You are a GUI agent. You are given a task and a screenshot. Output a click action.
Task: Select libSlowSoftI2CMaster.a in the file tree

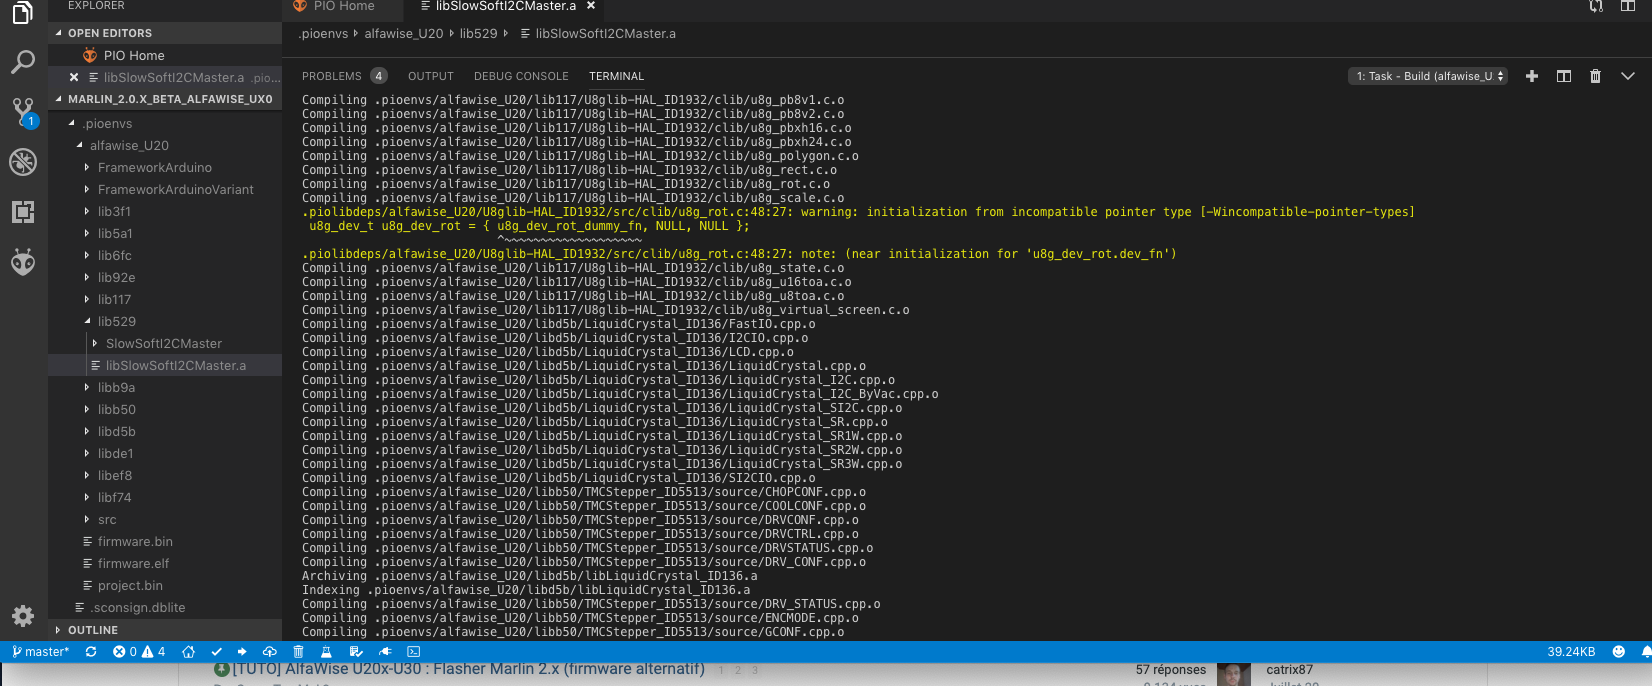(x=165, y=365)
